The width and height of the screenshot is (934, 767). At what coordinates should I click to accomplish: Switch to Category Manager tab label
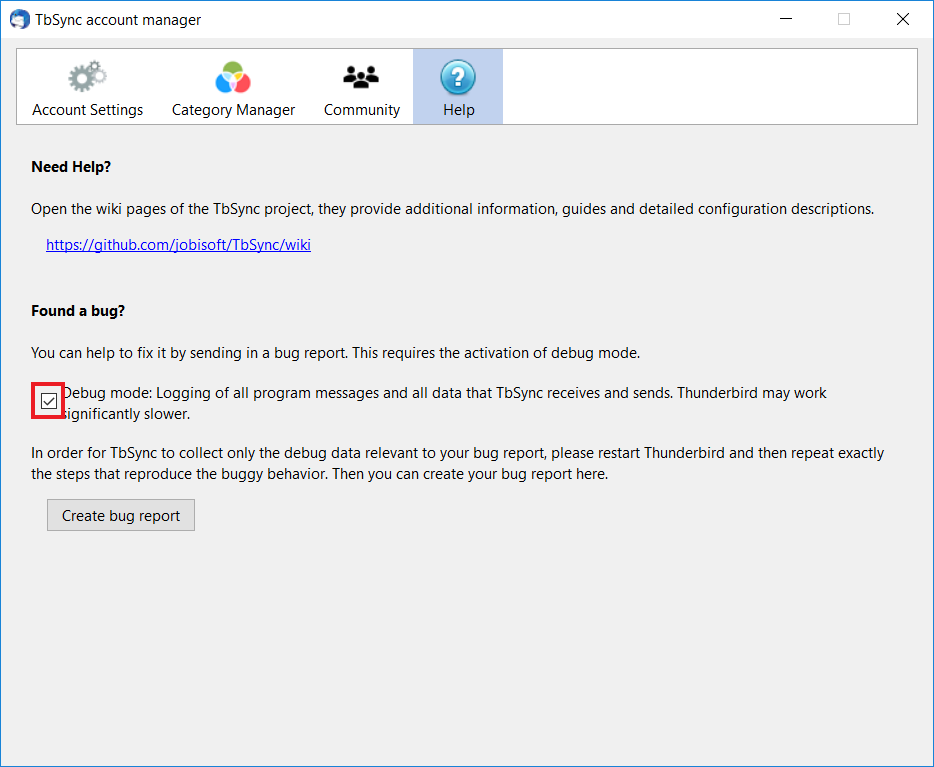coord(234,110)
